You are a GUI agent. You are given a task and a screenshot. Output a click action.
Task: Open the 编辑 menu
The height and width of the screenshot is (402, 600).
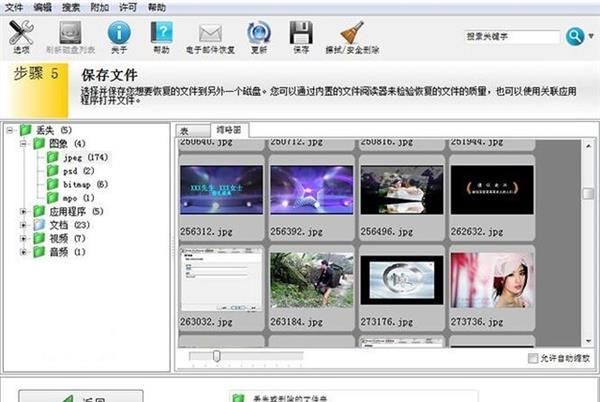pyautogui.click(x=42, y=7)
